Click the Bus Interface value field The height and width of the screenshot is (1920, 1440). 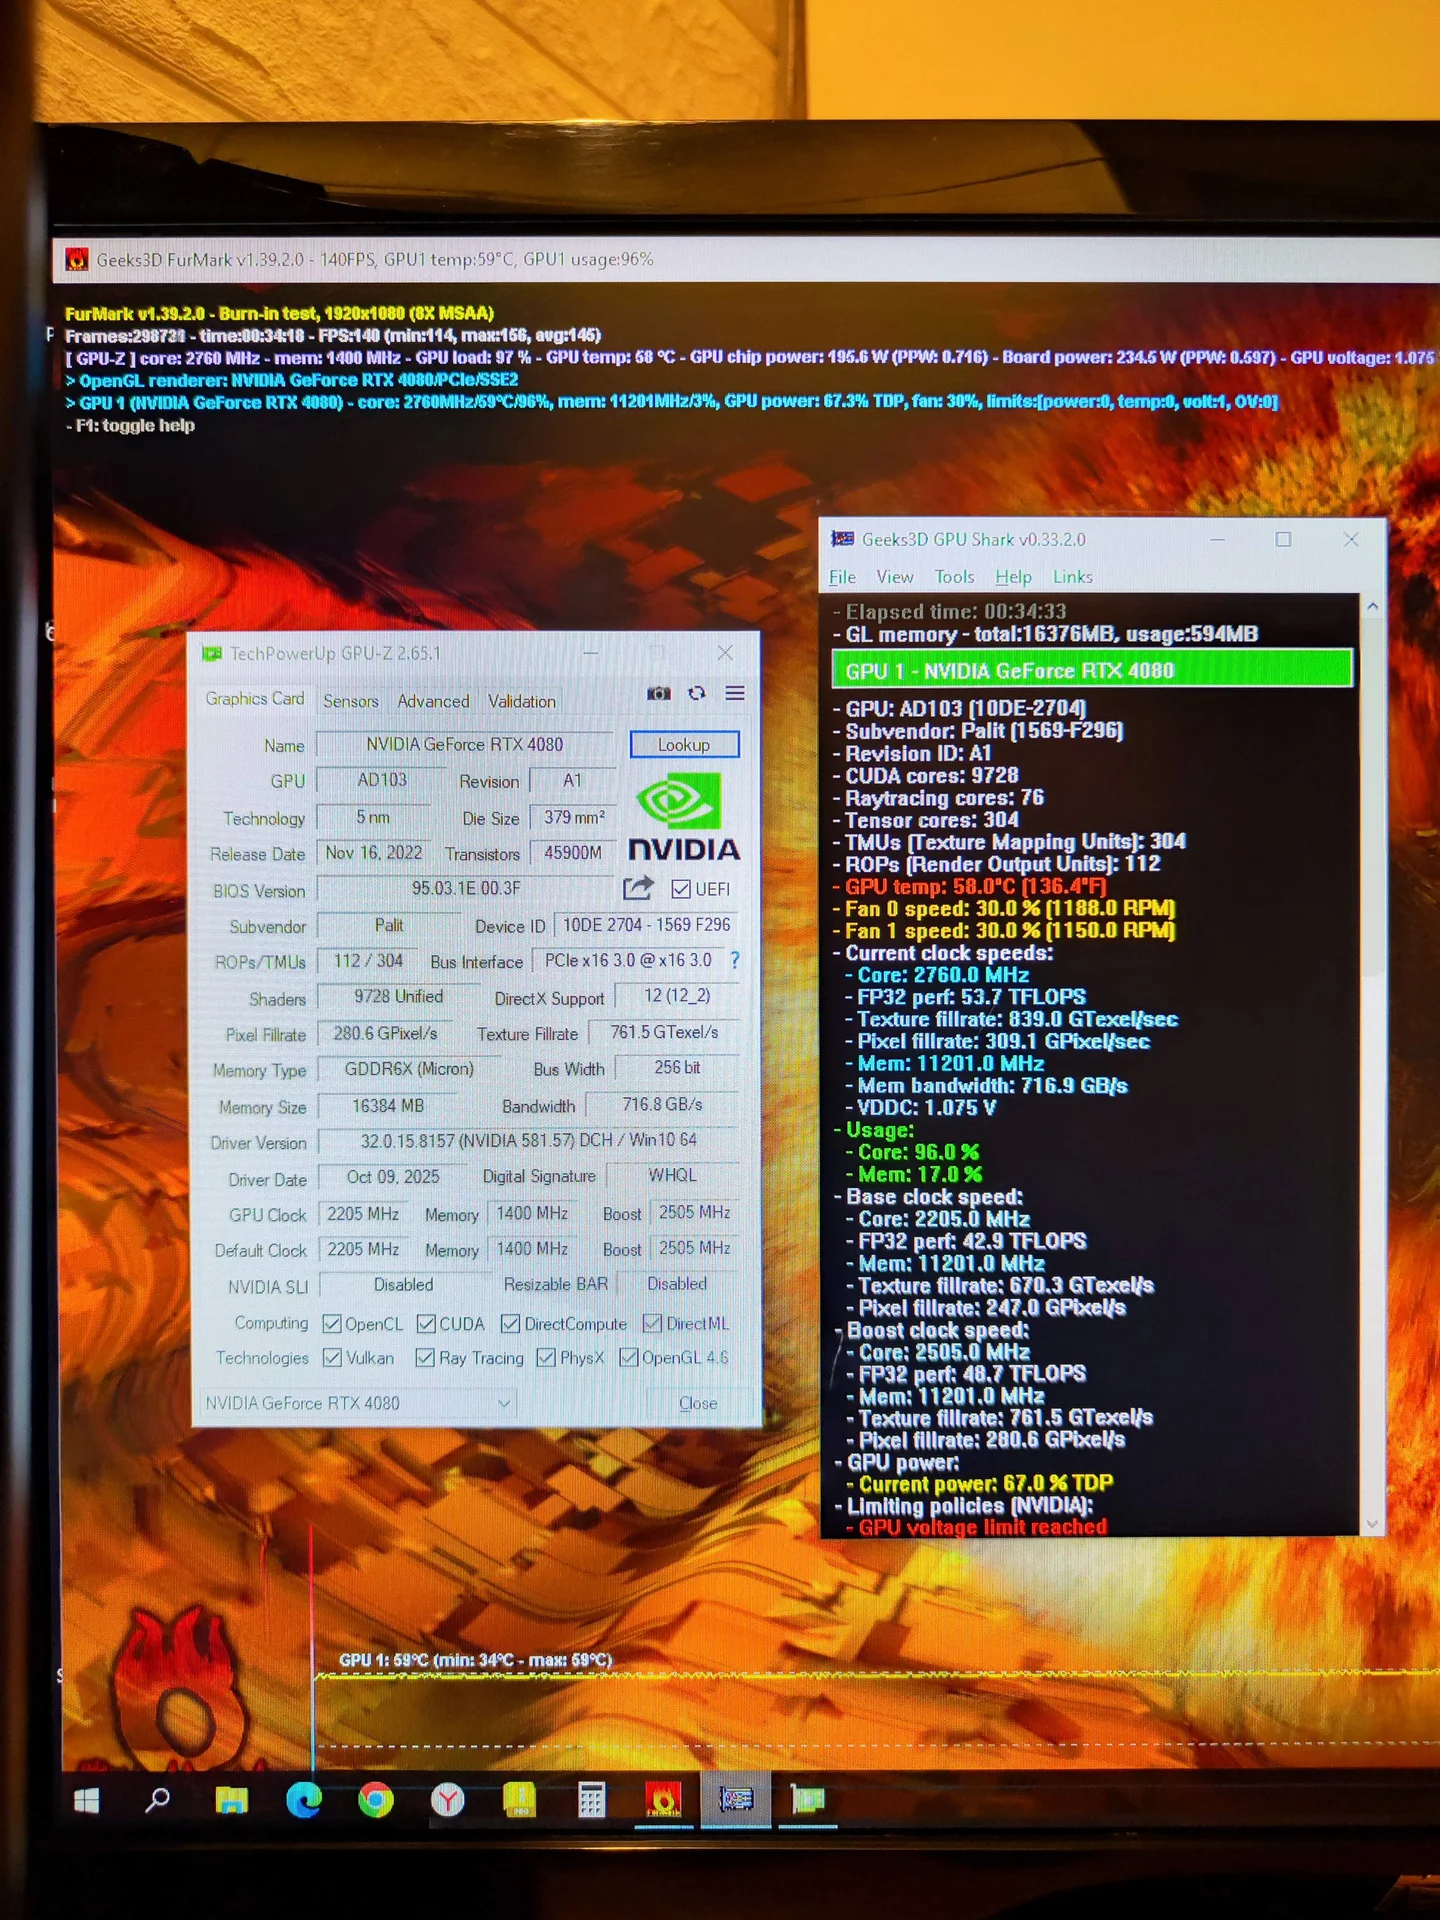[628, 960]
